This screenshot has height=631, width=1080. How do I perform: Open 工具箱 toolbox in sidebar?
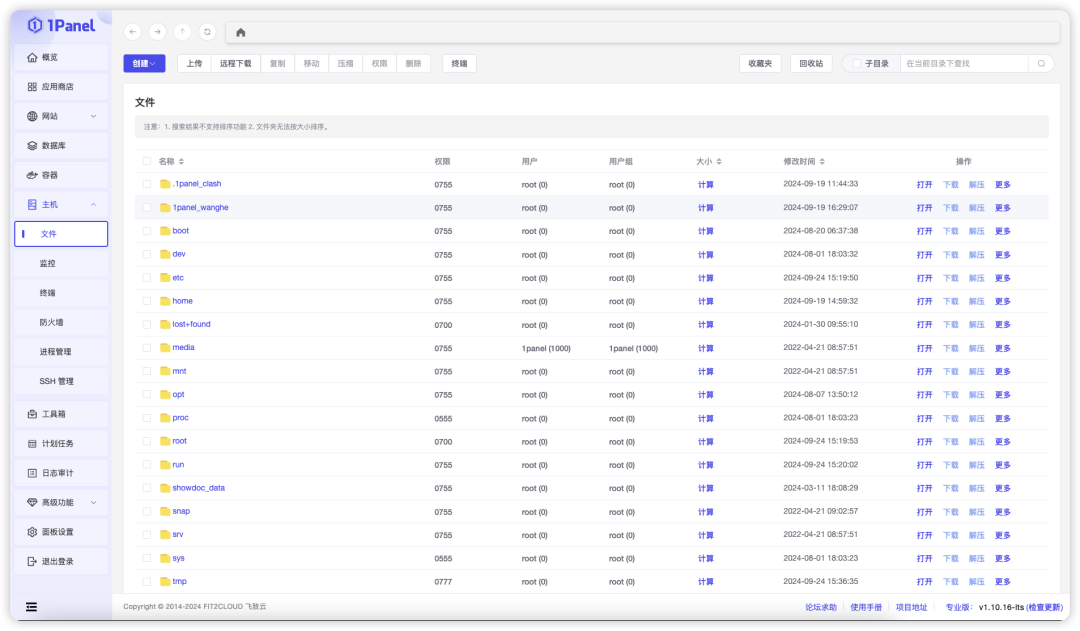coord(61,414)
